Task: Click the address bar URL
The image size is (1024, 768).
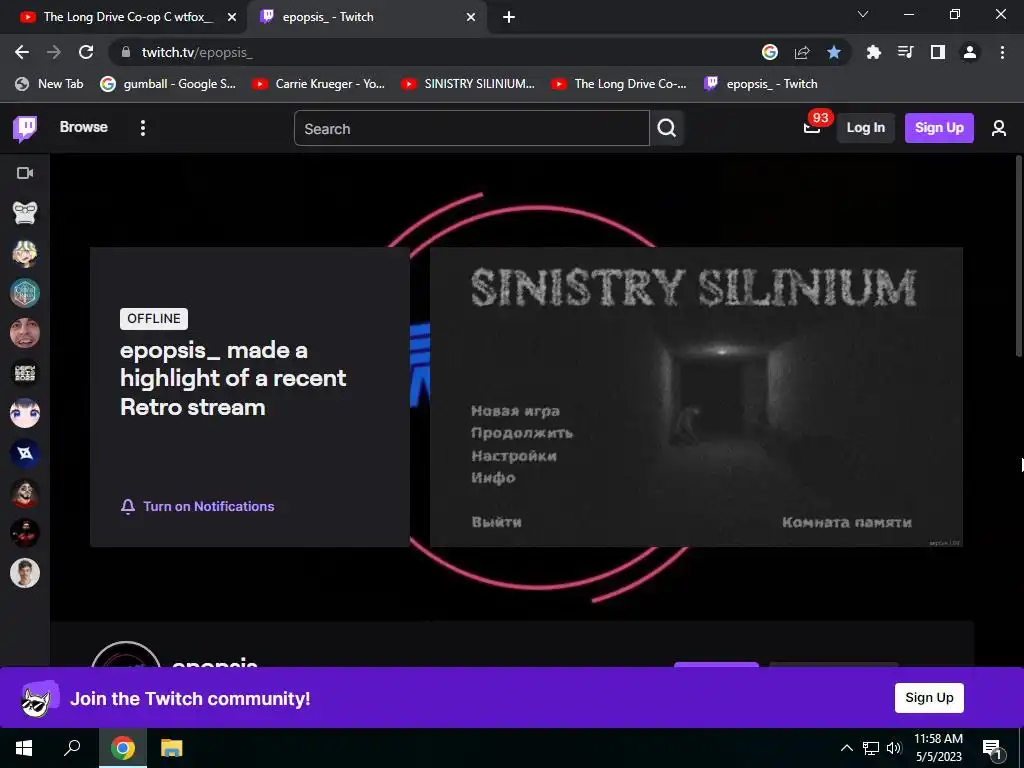Action: coord(197,52)
